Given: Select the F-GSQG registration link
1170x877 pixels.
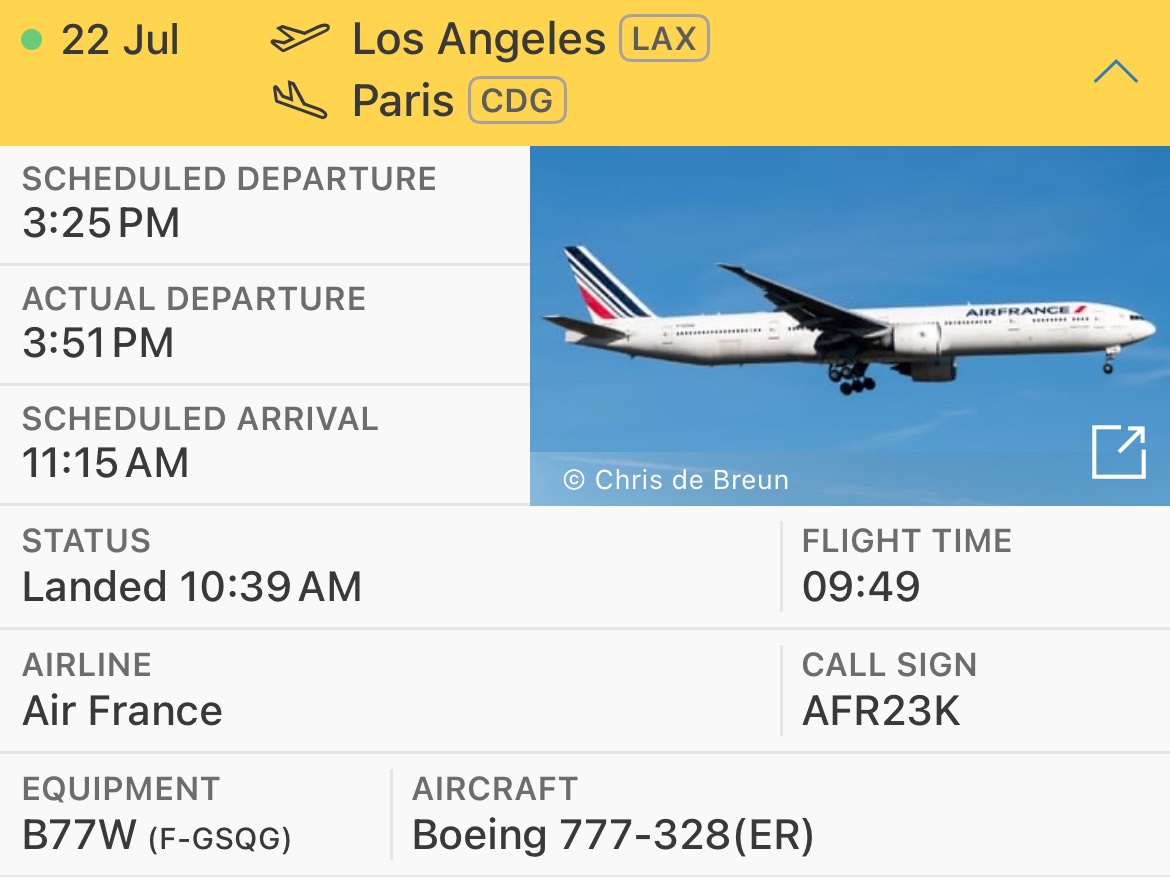Looking at the screenshot, I should [219, 839].
